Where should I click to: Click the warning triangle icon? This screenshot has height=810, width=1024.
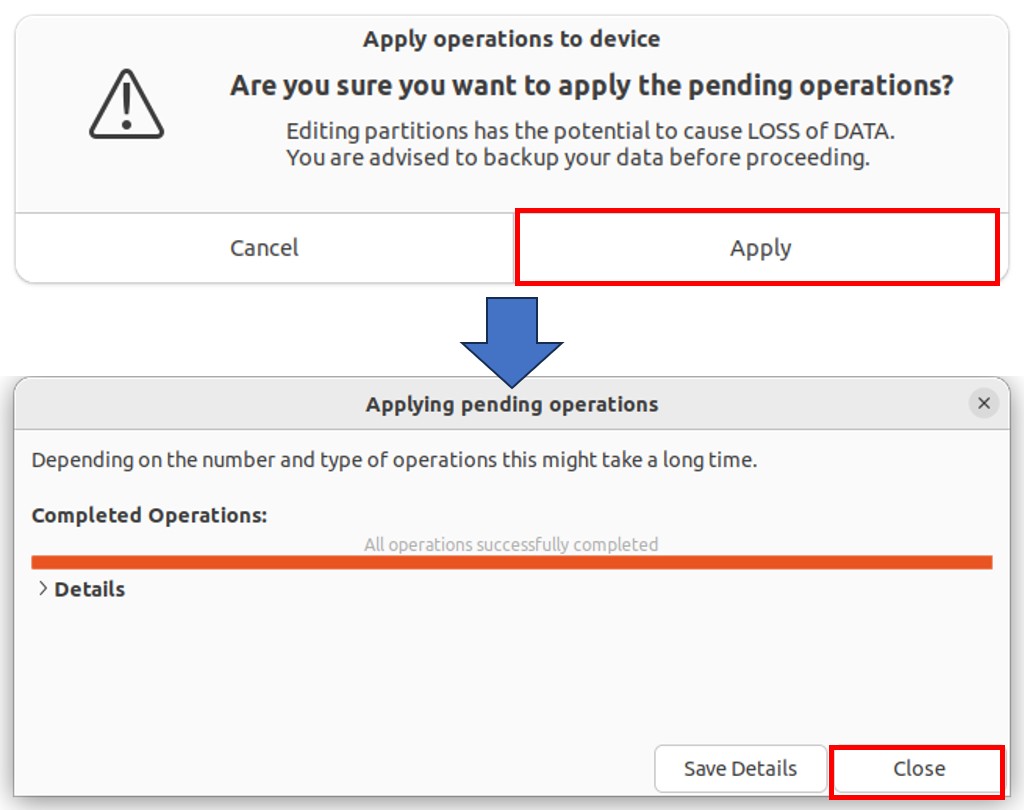point(127,105)
